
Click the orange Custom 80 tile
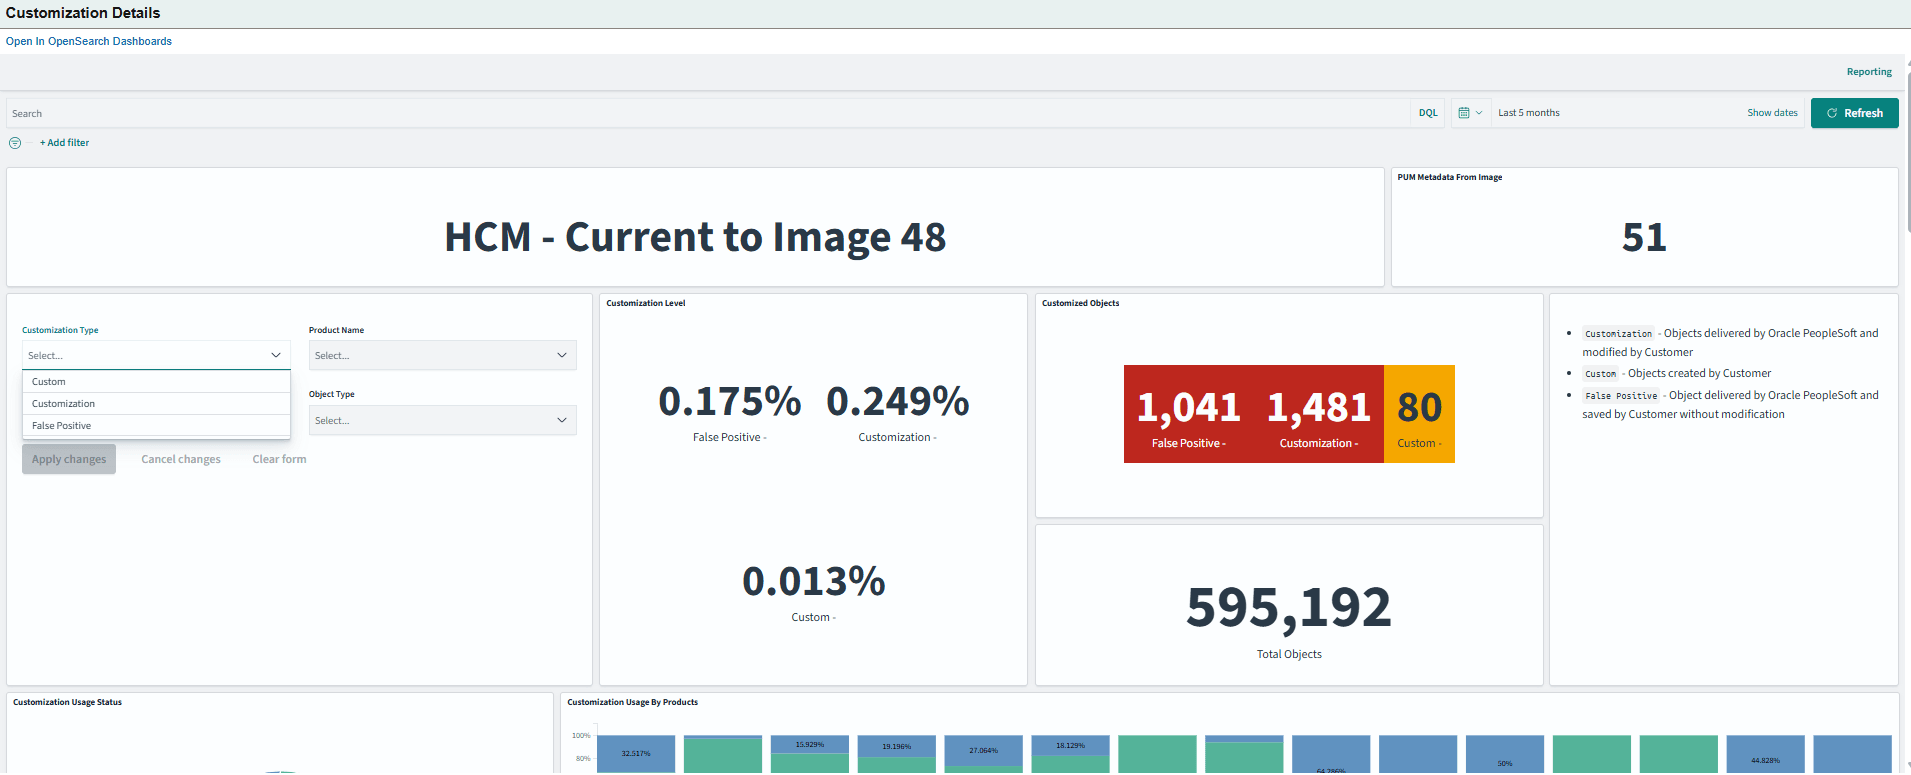click(1419, 414)
